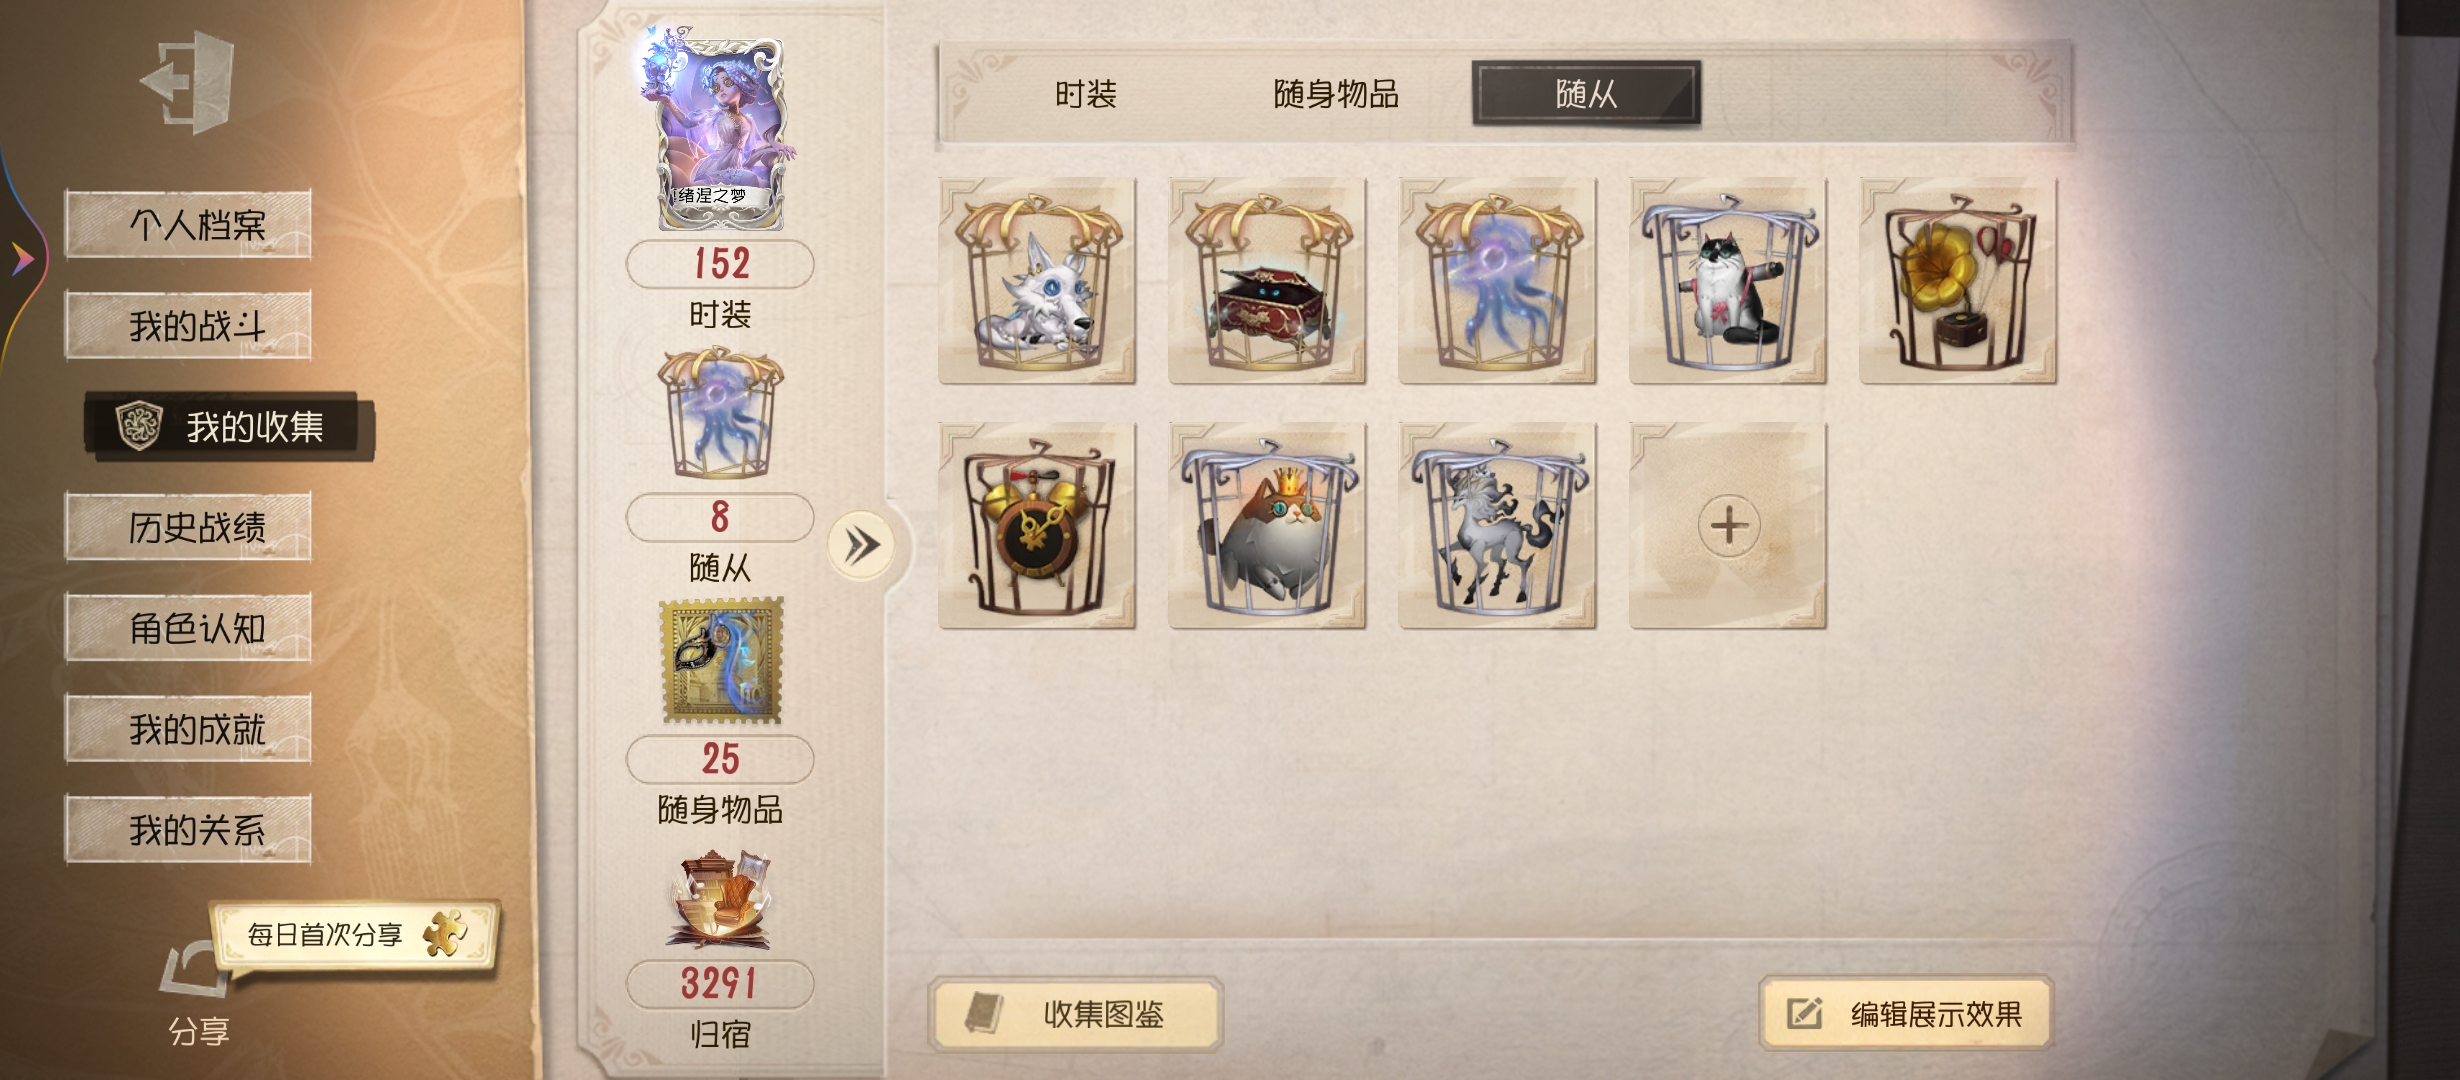The width and height of the screenshot is (2460, 1080).
Task: Open 个人档案 in the sidebar
Action: click(188, 224)
